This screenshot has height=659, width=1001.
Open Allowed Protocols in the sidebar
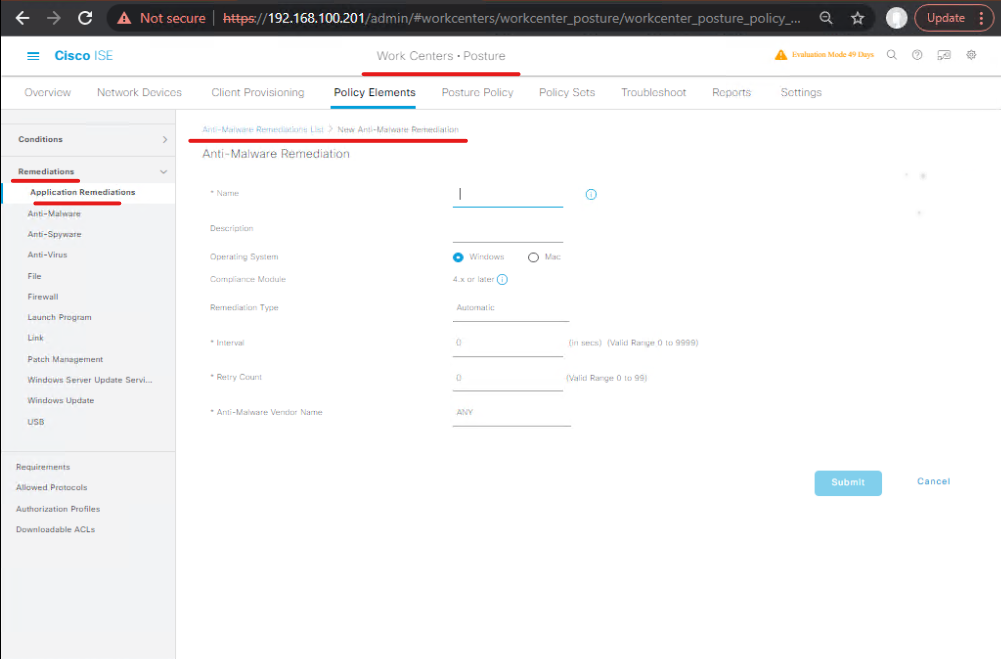[52, 487]
